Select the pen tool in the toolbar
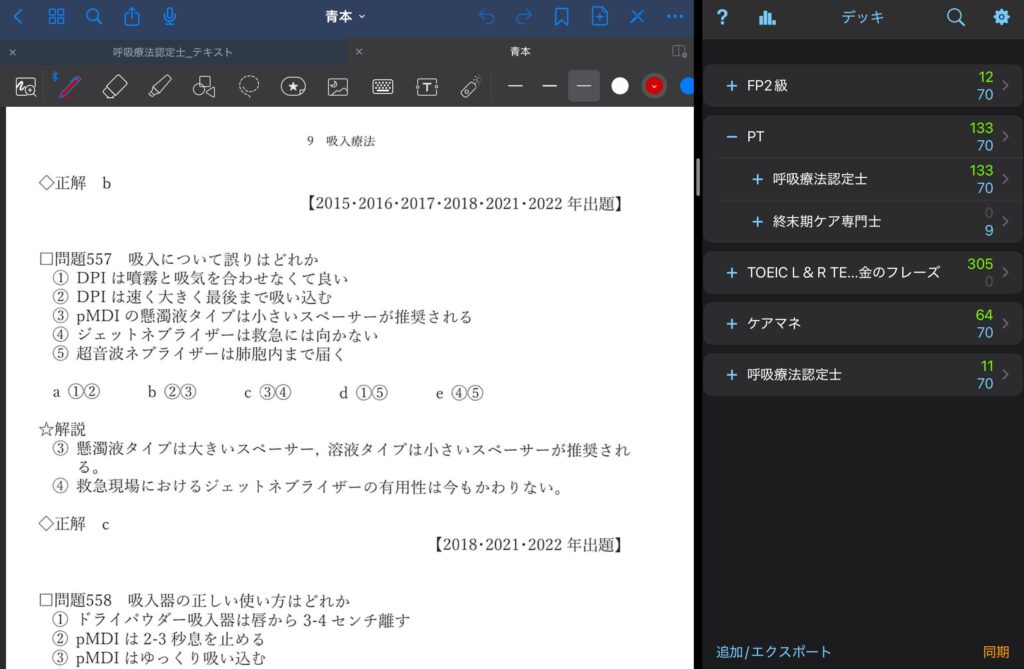Viewport: 1024px width, 669px height. [x=69, y=87]
